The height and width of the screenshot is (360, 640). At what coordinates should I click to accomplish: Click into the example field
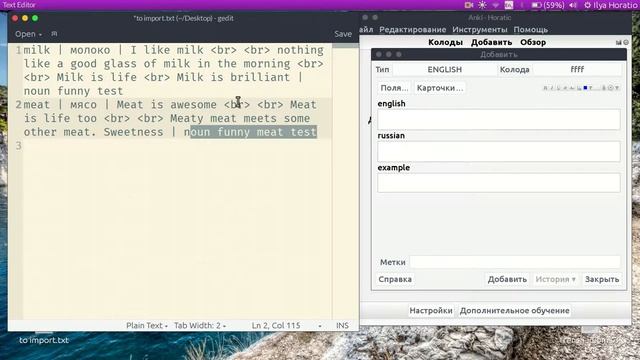[x=499, y=183]
